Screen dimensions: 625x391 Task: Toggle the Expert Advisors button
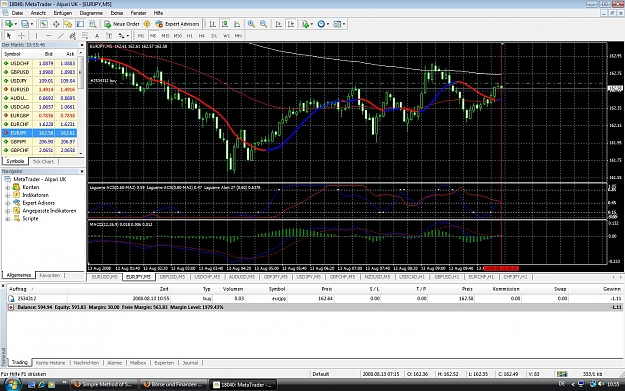(177, 24)
